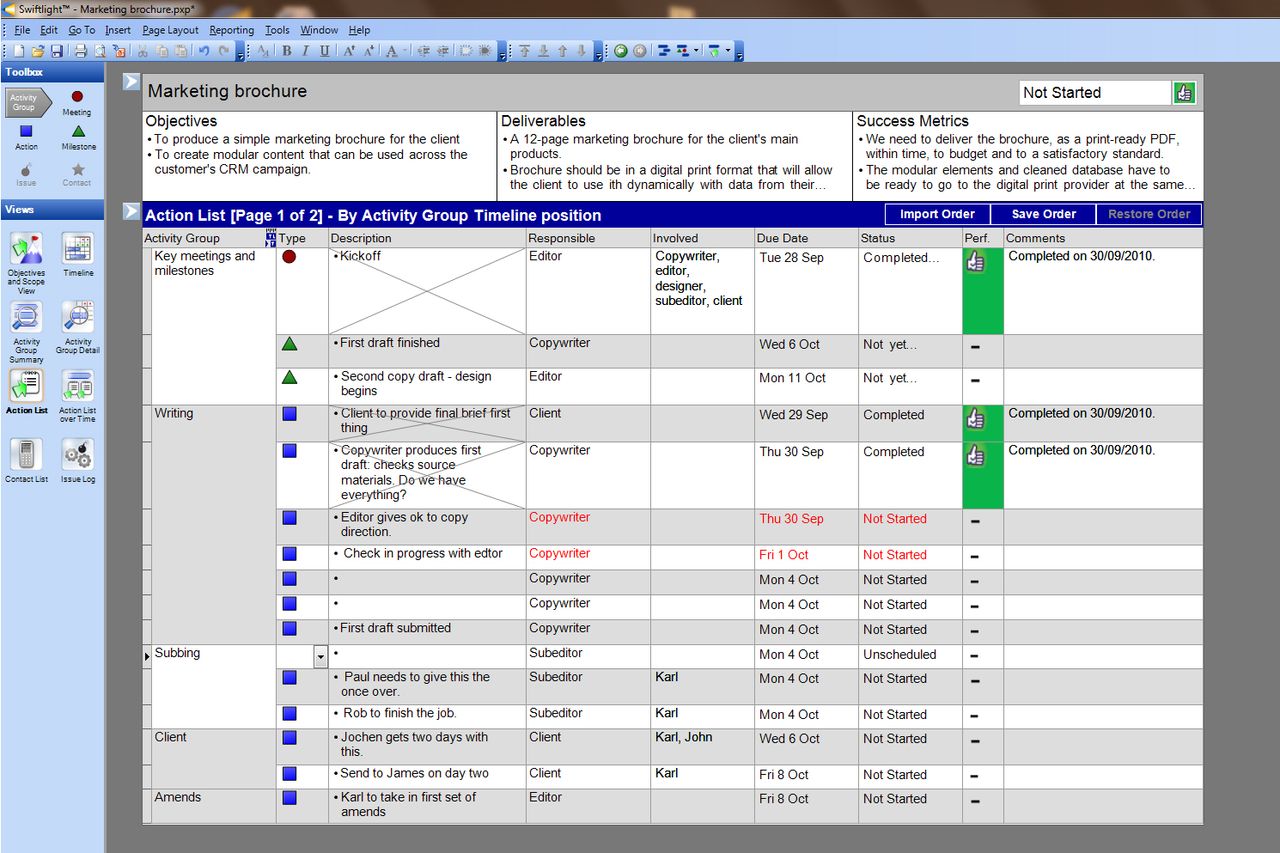Open the Activity Group Summary view

pyautogui.click(x=26, y=332)
